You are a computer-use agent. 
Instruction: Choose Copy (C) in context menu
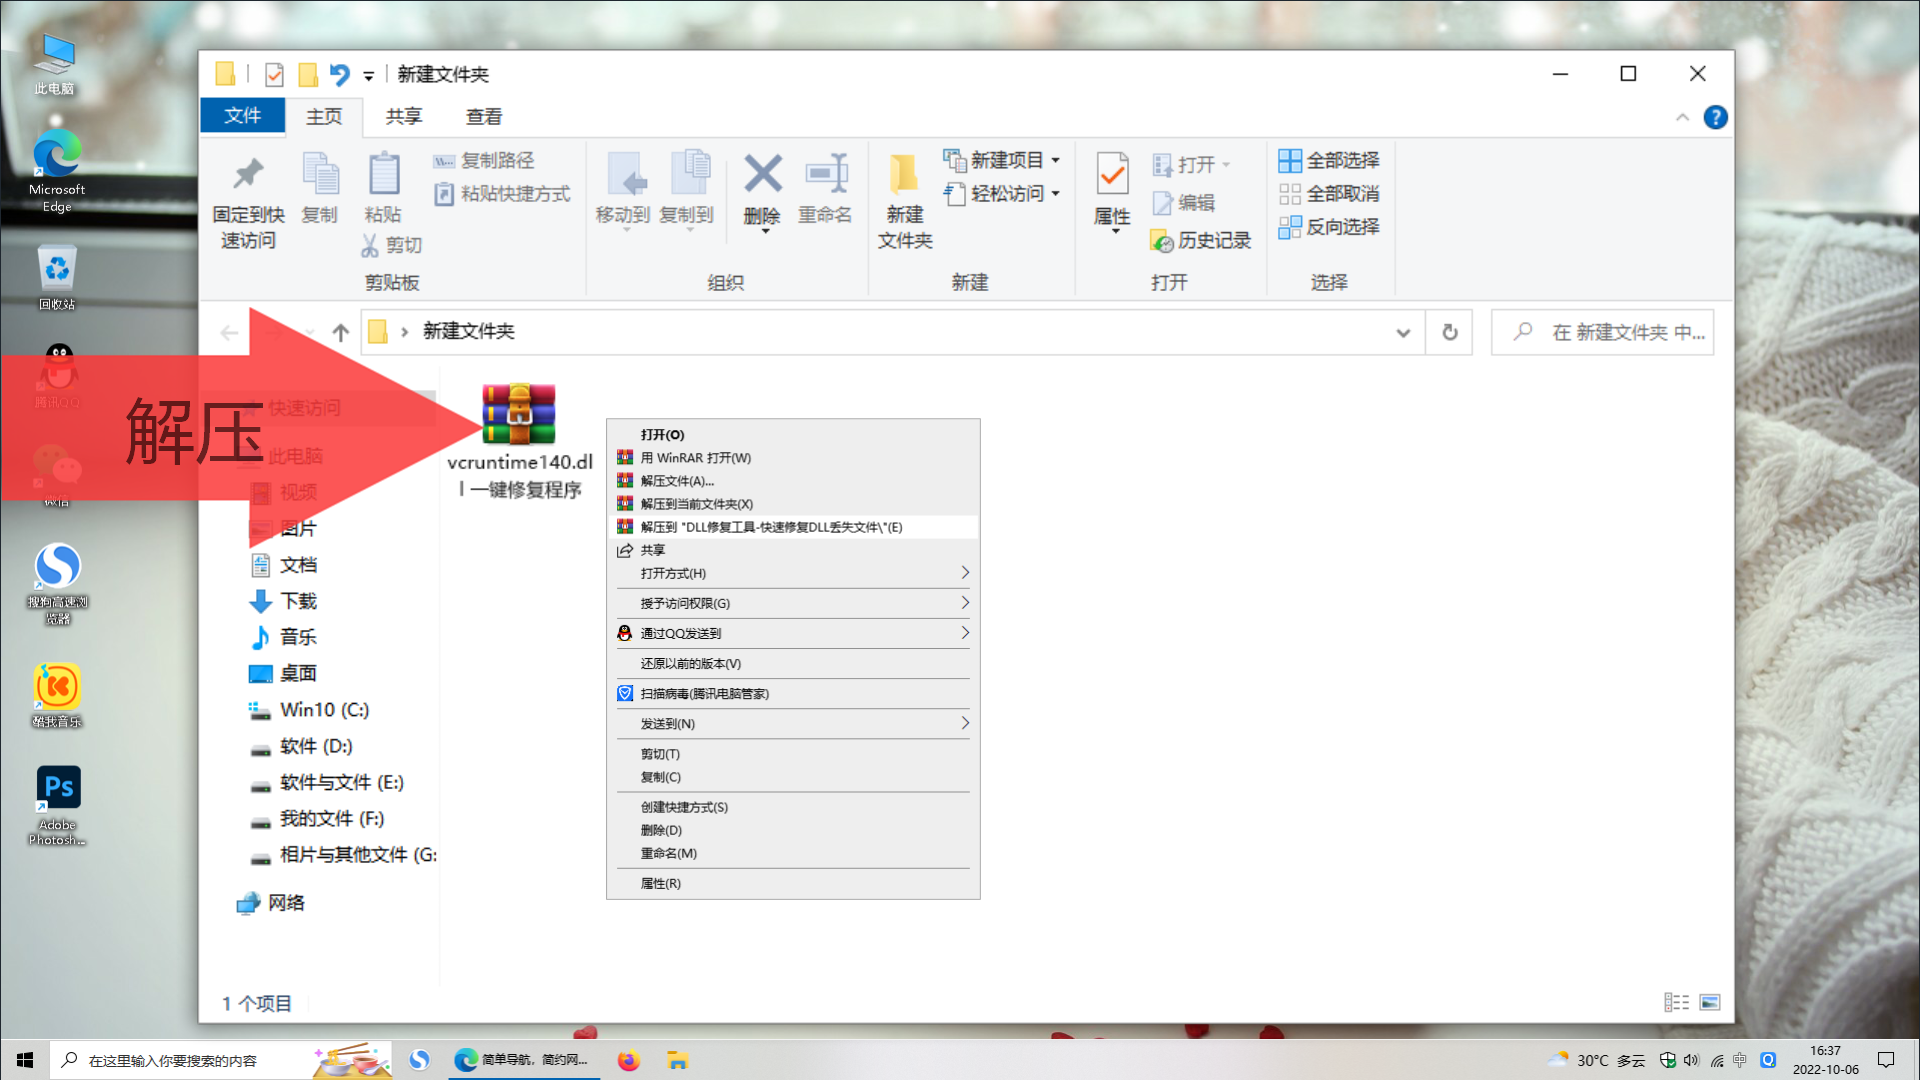(x=793, y=777)
